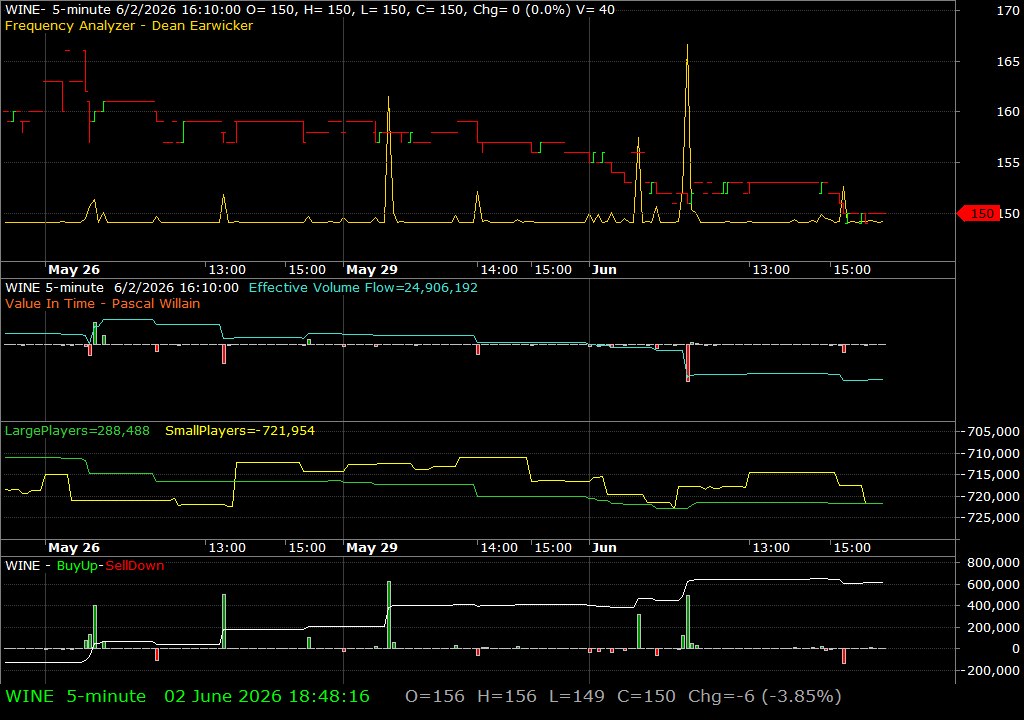Click the C=150 status bar value
The height and width of the screenshot is (720, 1024).
[647, 696]
